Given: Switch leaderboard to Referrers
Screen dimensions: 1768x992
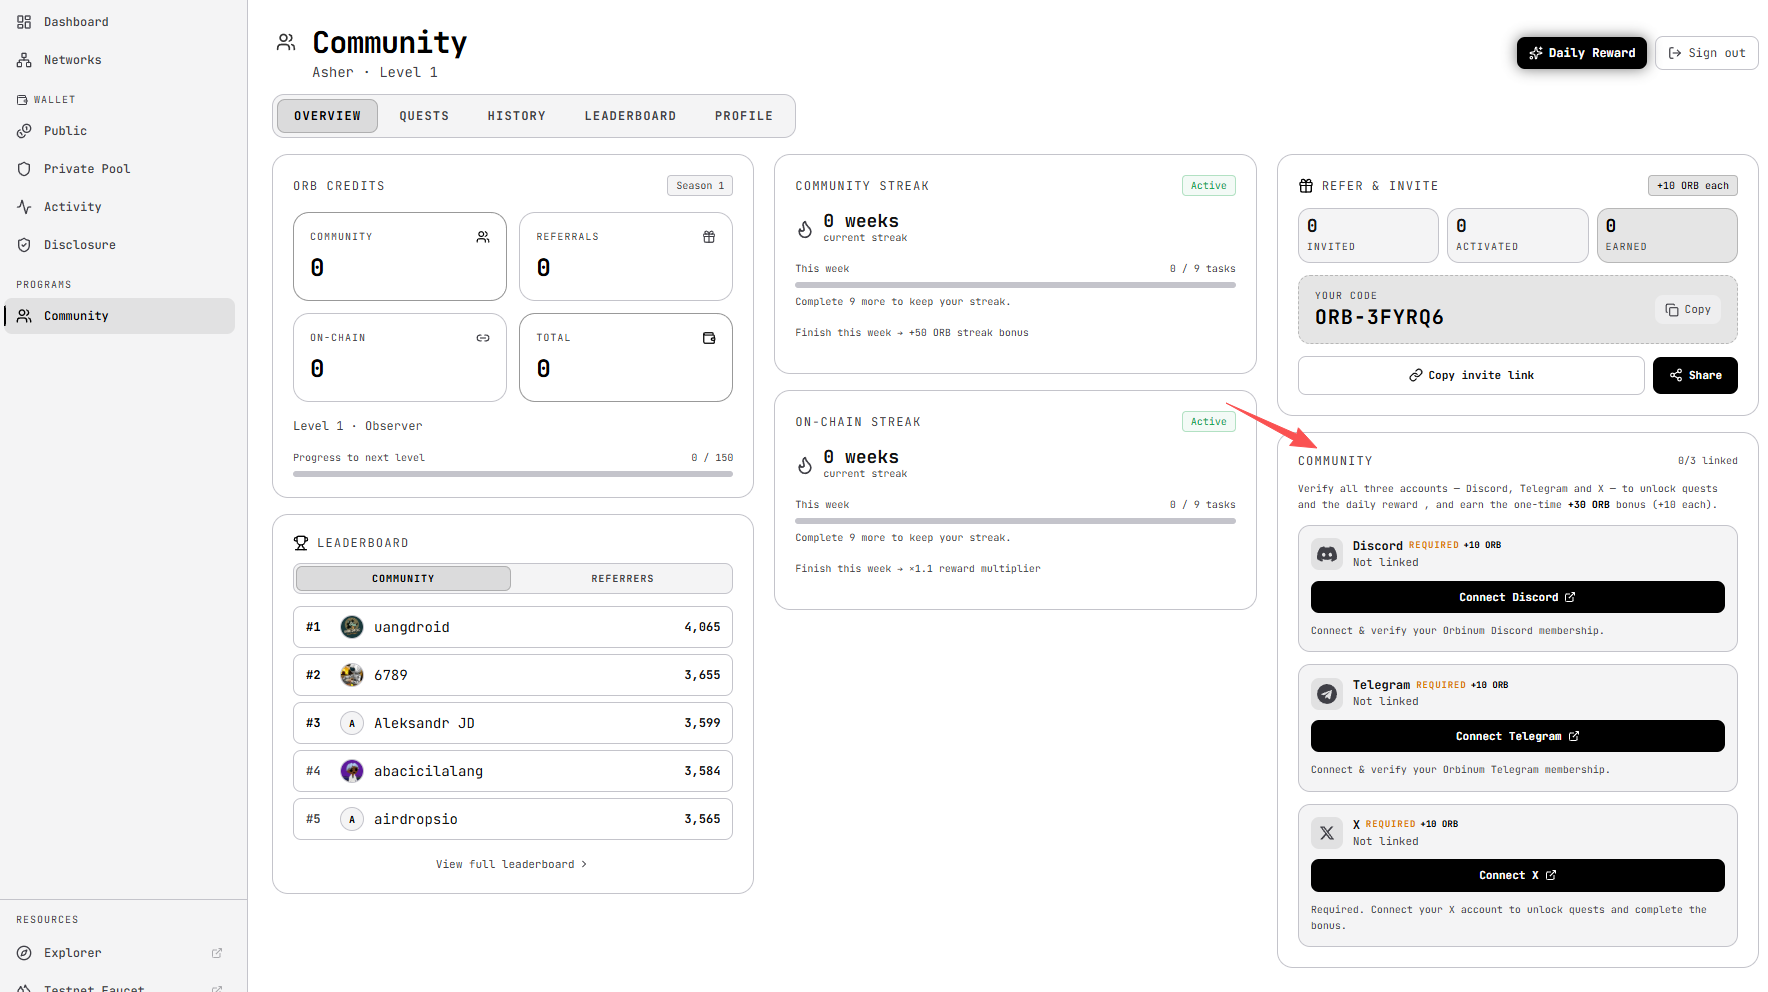Looking at the screenshot, I should click(622, 579).
